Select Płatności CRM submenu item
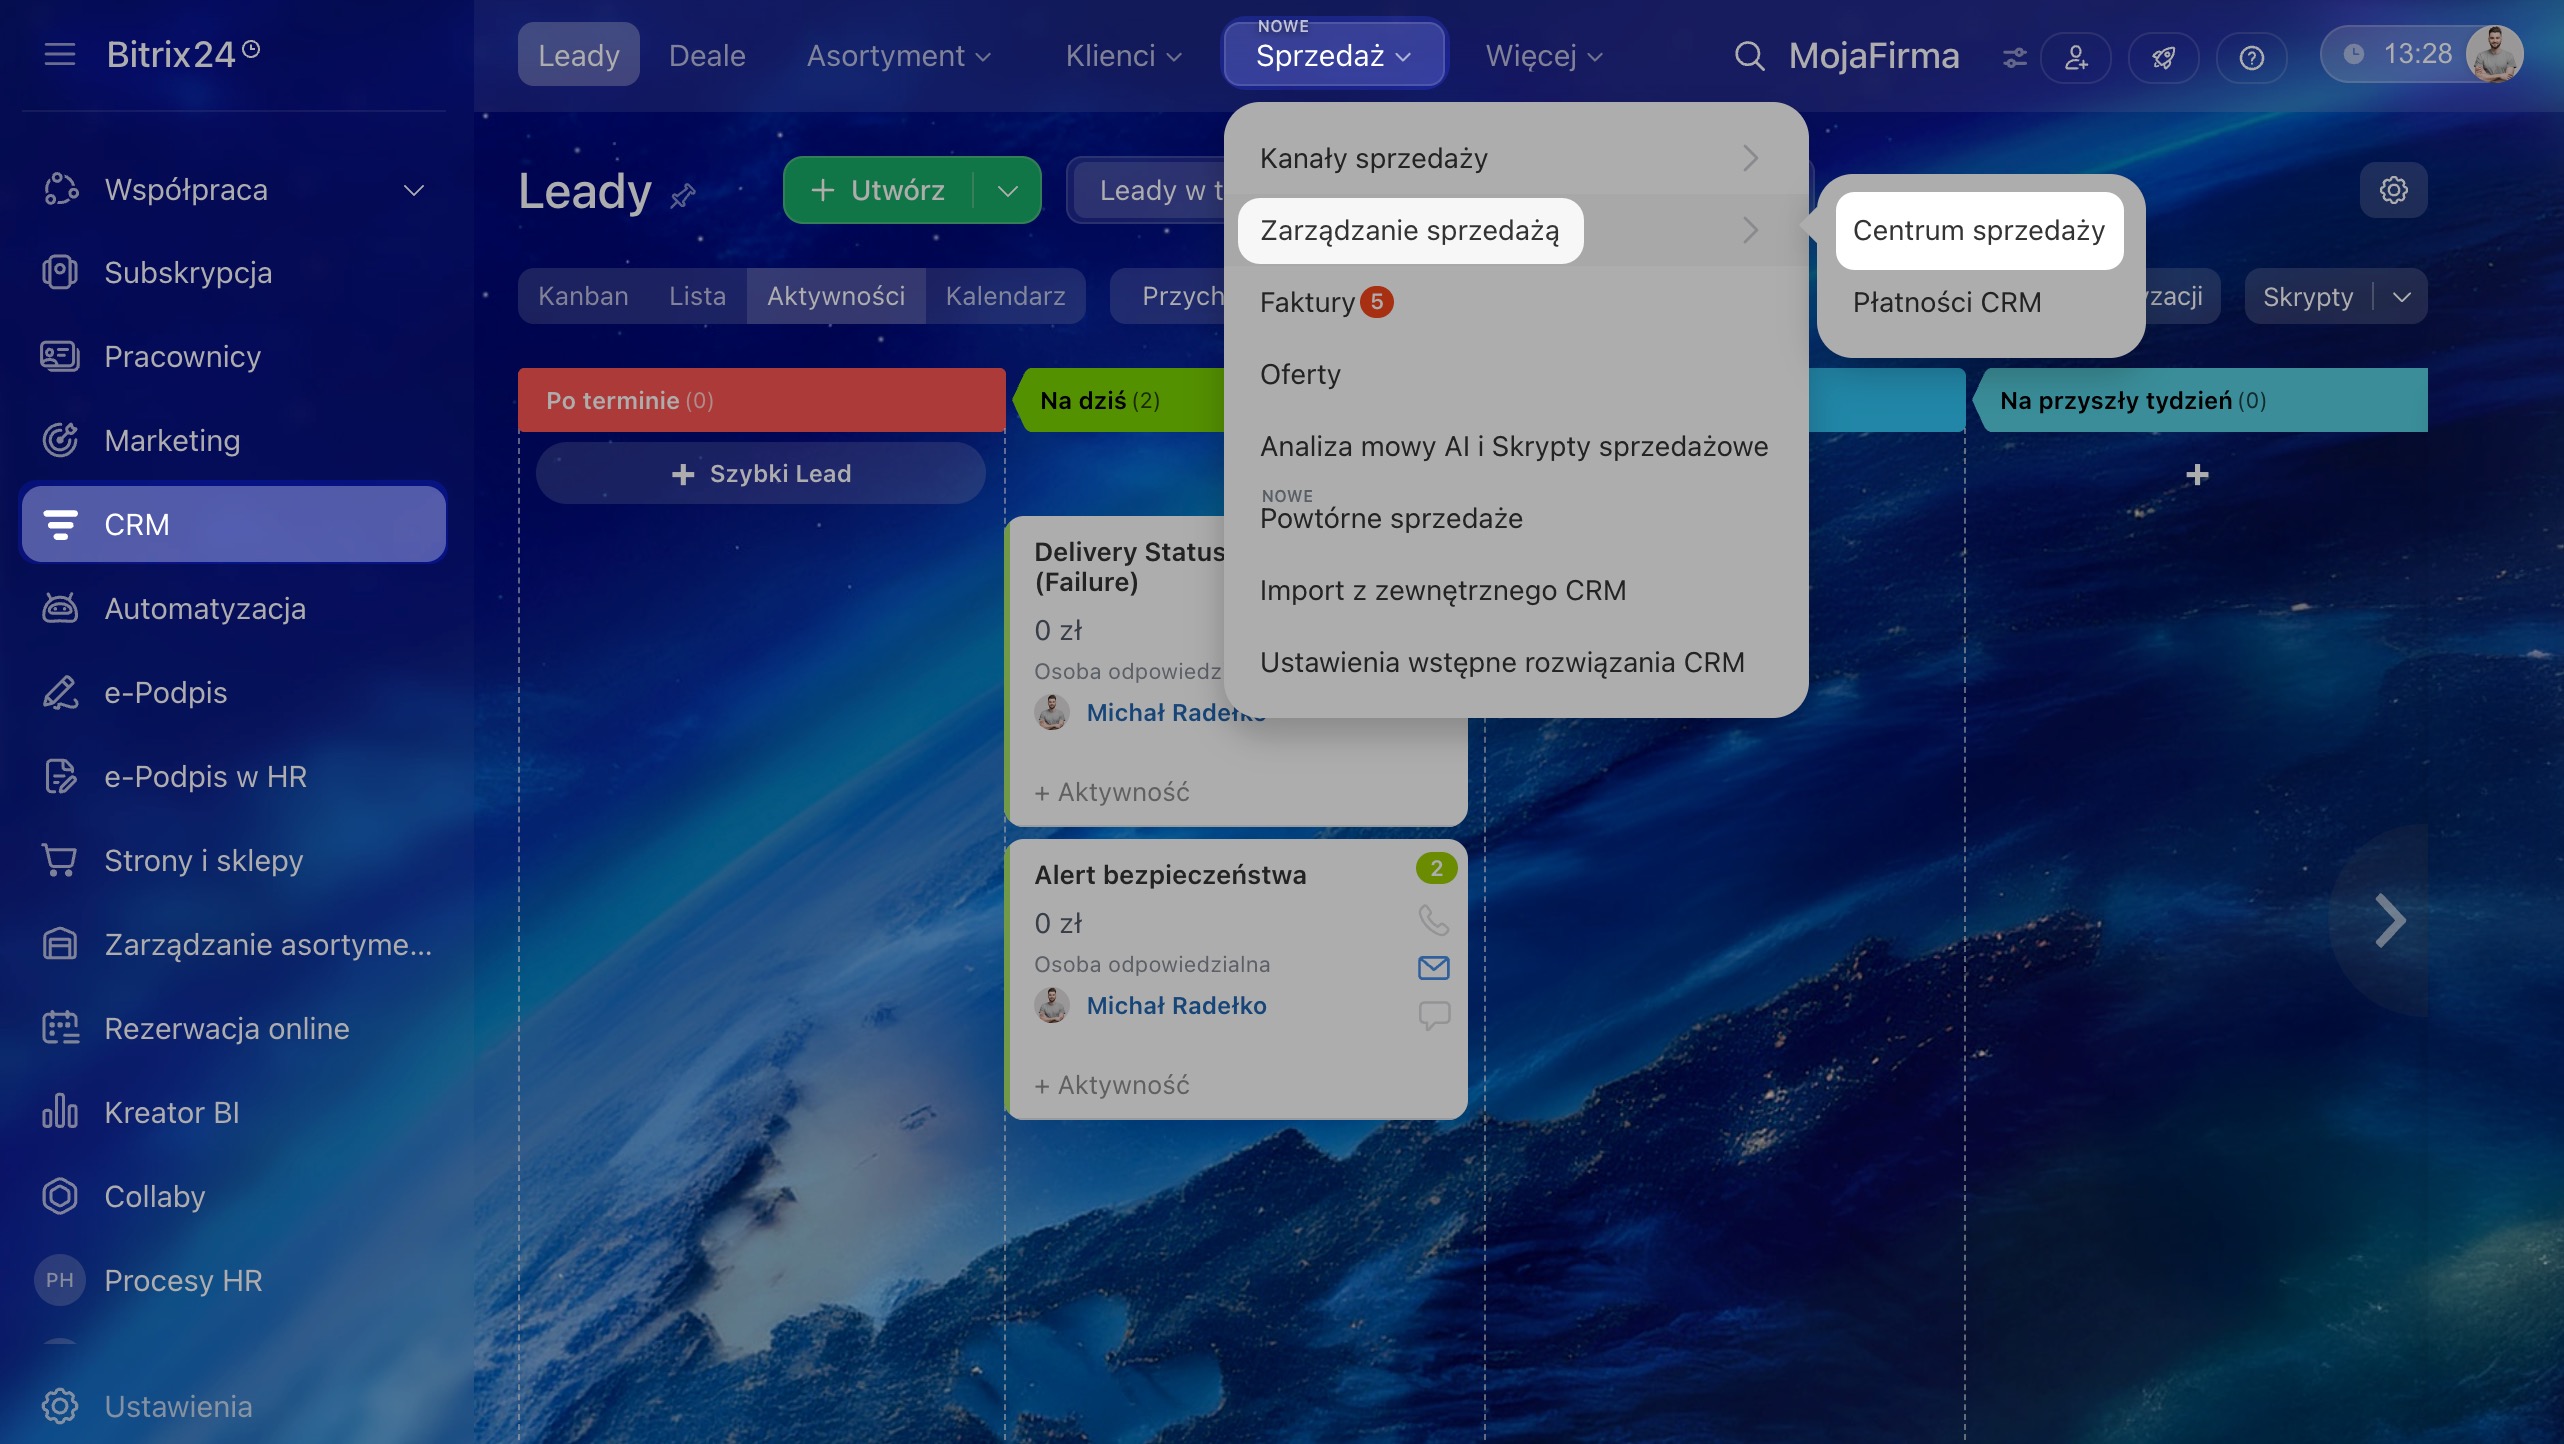The image size is (2564, 1444). 1946,302
